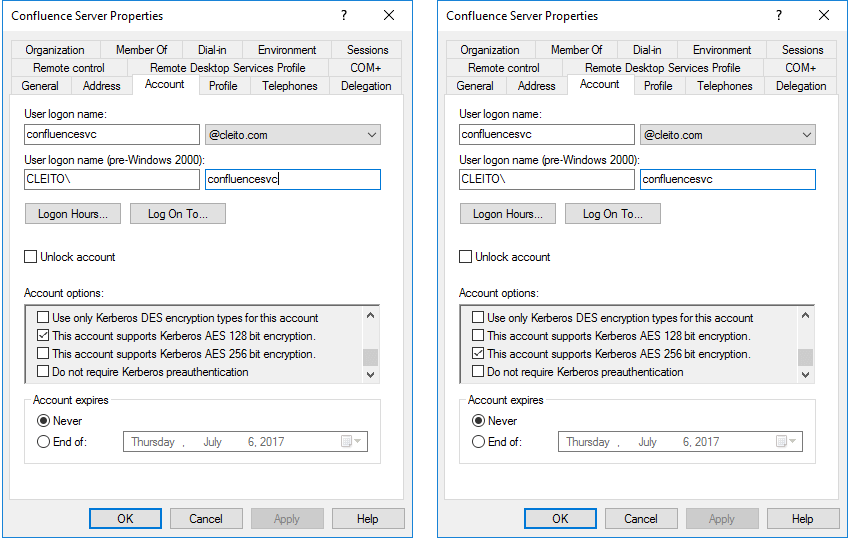Image resolution: width=850 pixels, height=538 pixels.
Task: Switch to Environment tab in left dialog
Action: [x=287, y=50]
